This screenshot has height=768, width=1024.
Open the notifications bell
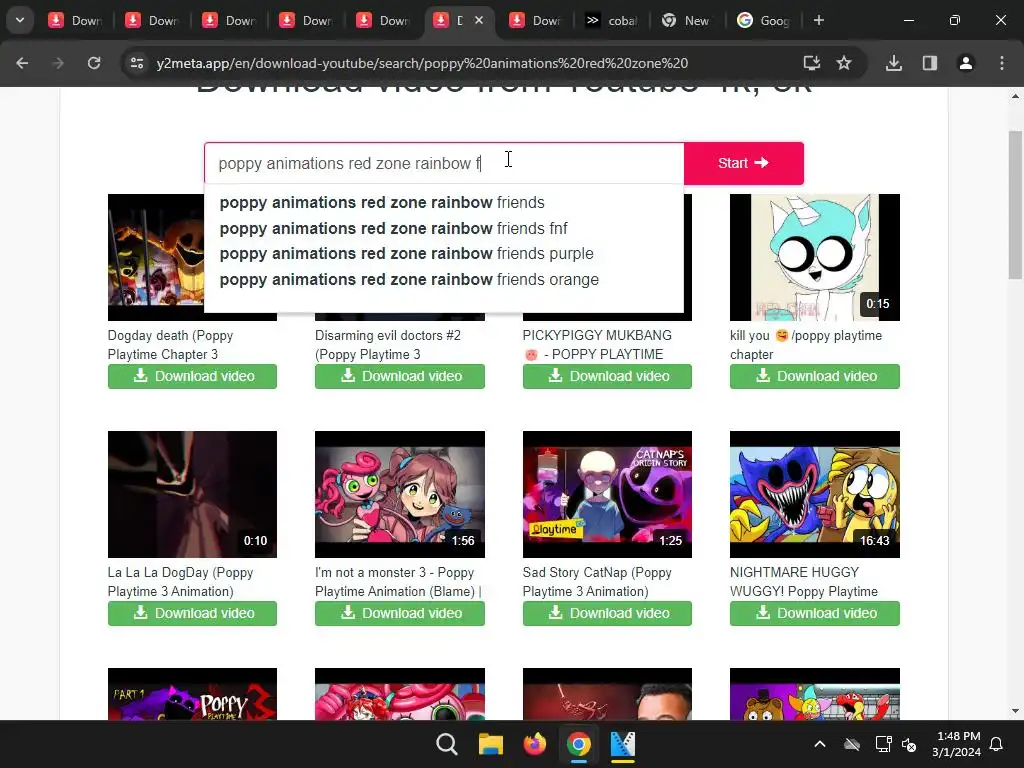coord(997,744)
